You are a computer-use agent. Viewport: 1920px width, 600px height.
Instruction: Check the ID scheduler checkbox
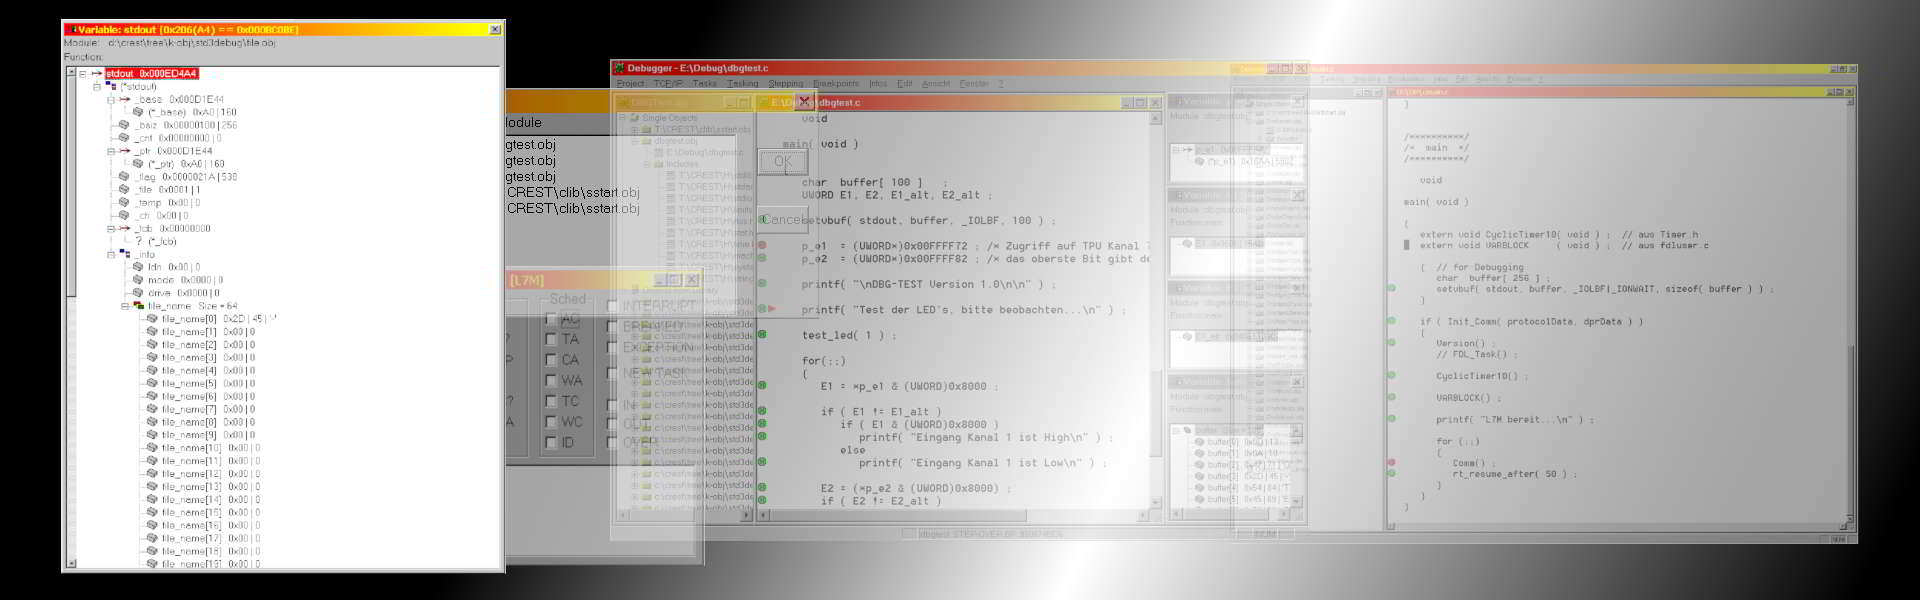click(550, 442)
